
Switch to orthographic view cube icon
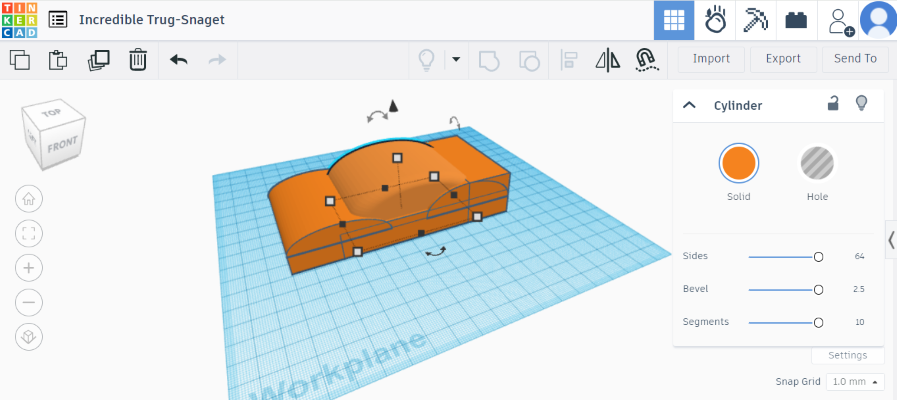click(x=29, y=337)
